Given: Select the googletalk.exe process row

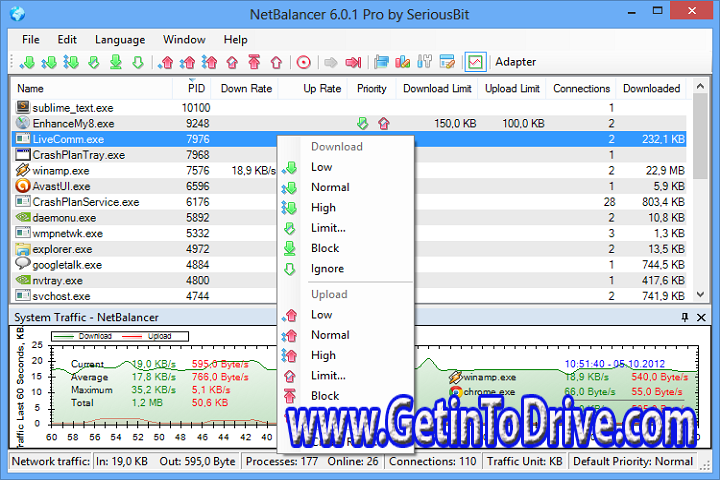Looking at the screenshot, I should (145, 265).
